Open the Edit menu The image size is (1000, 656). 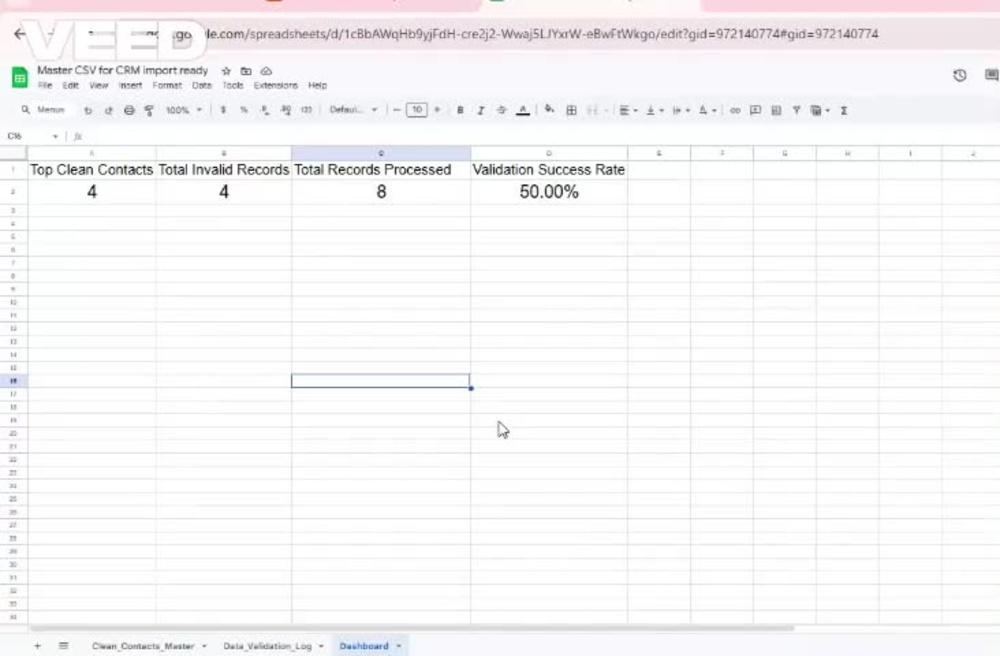(x=70, y=85)
